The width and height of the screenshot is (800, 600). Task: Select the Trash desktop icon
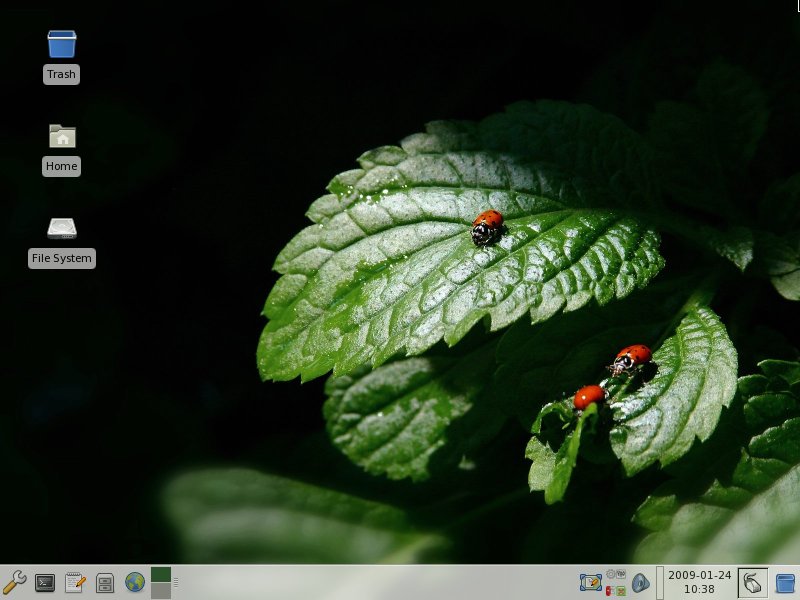(x=62, y=44)
